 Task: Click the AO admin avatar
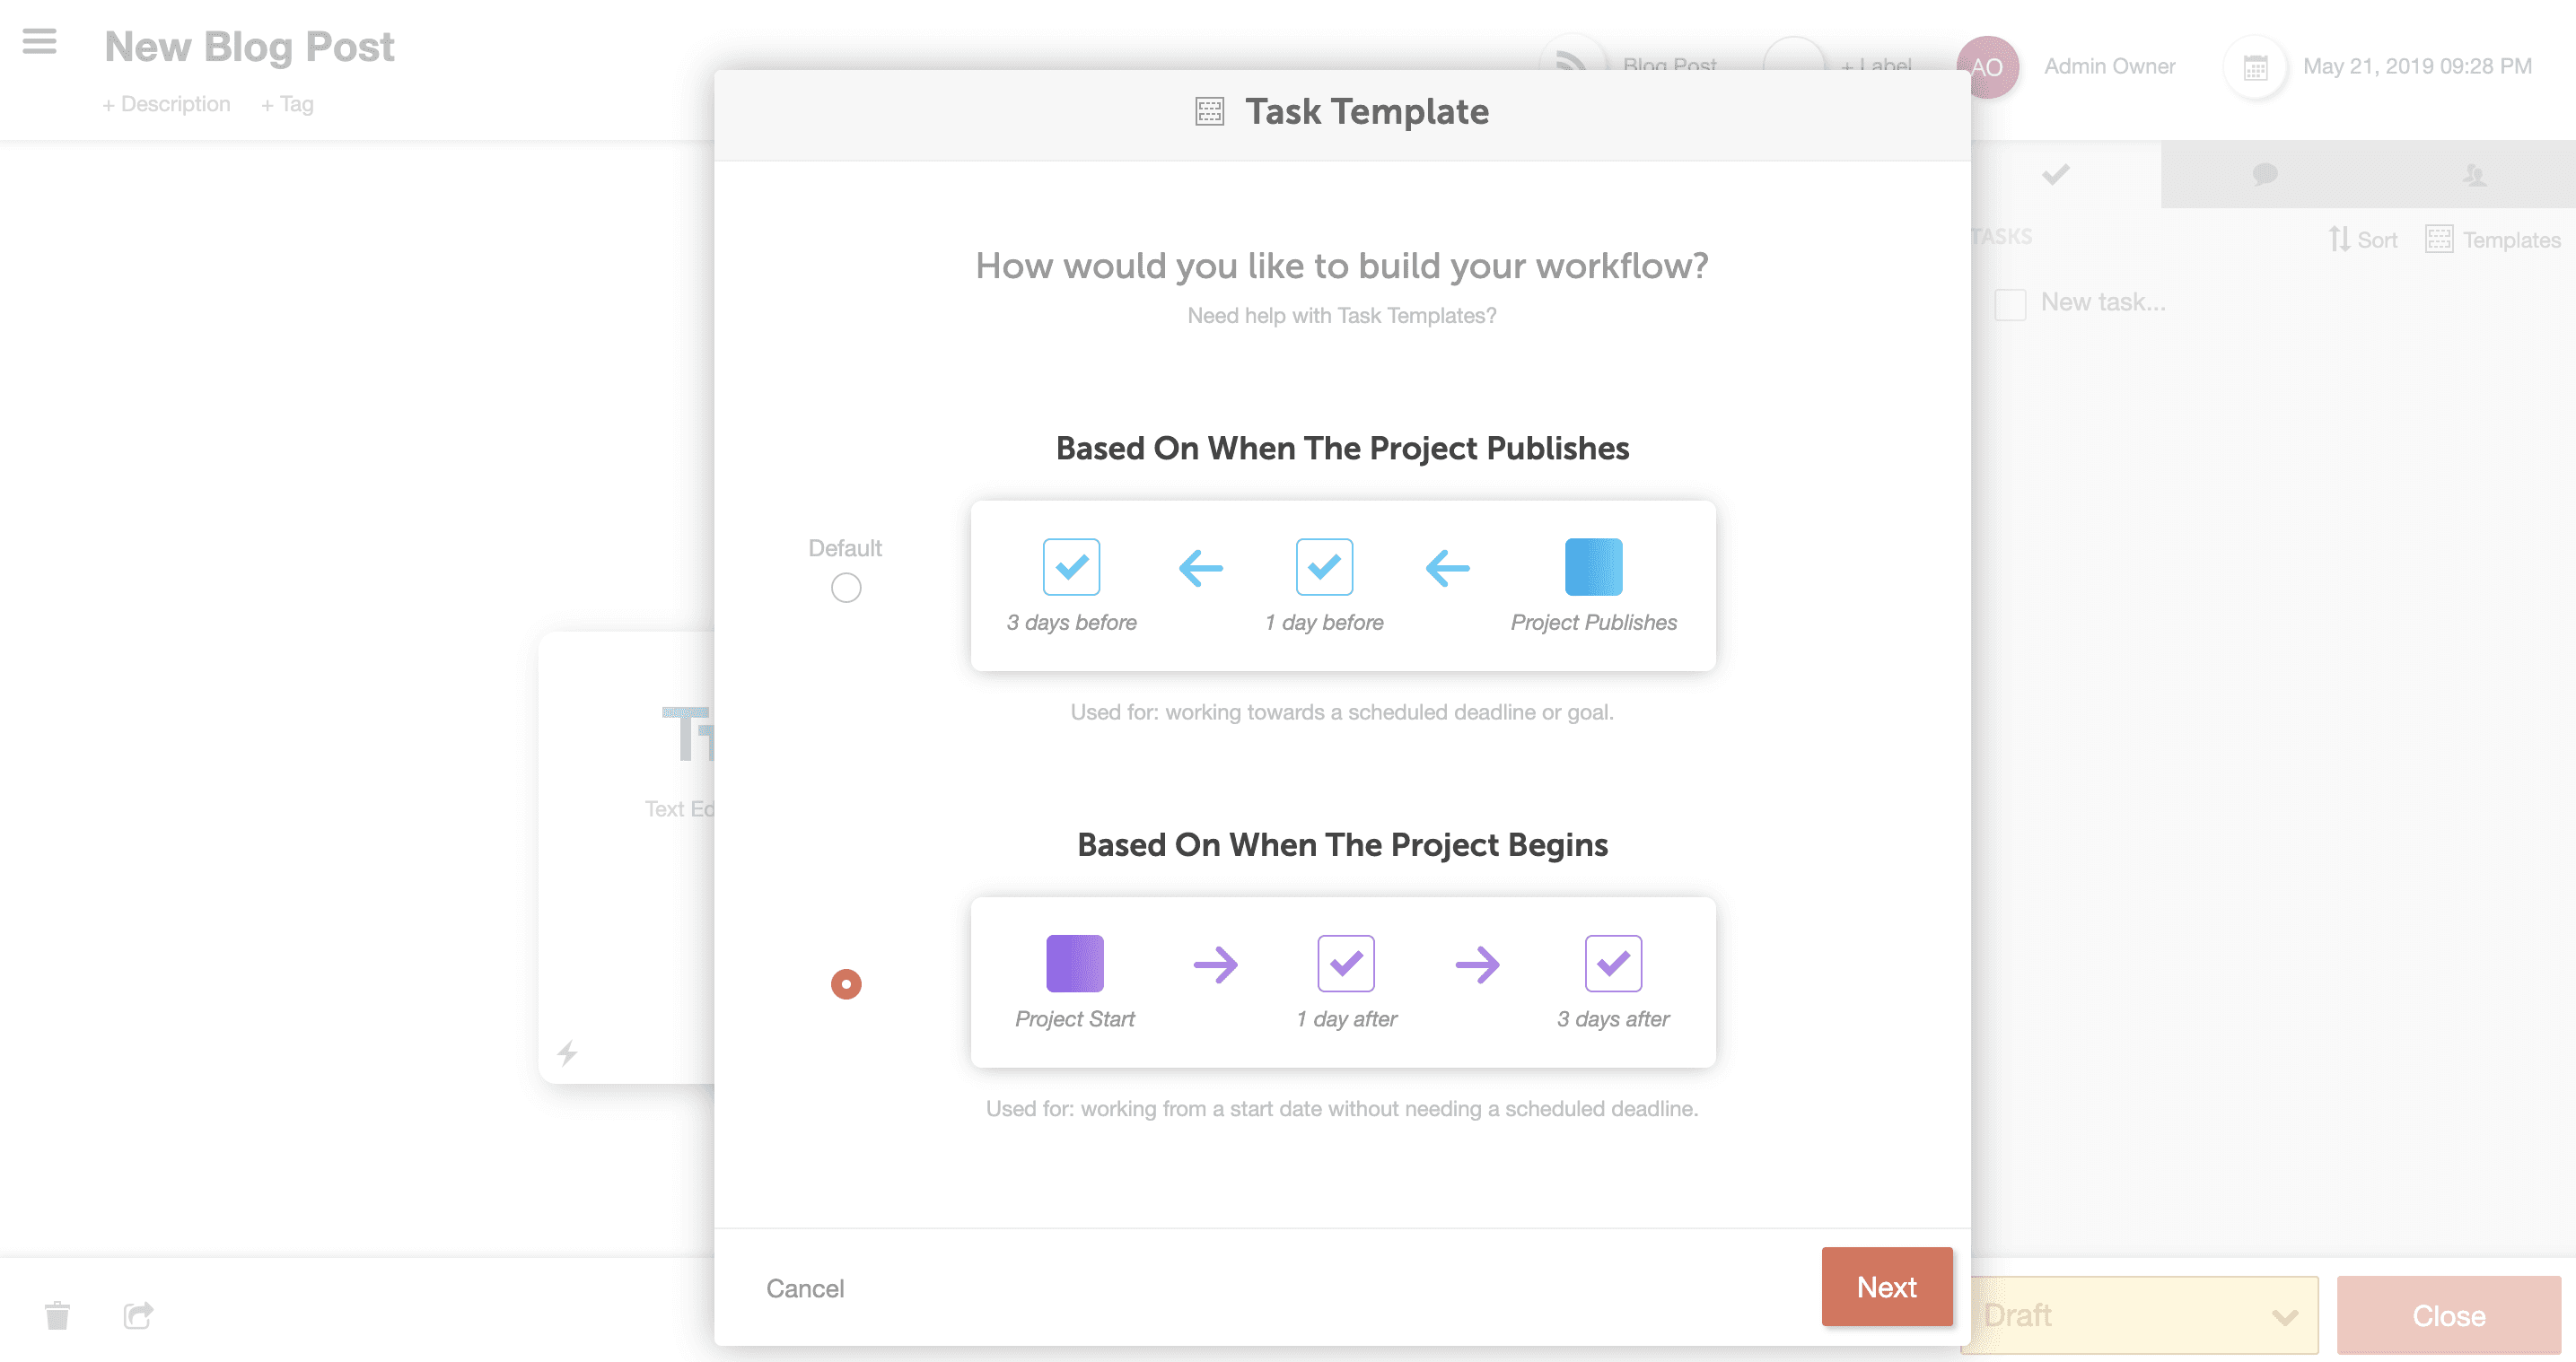[x=1987, y=67]
